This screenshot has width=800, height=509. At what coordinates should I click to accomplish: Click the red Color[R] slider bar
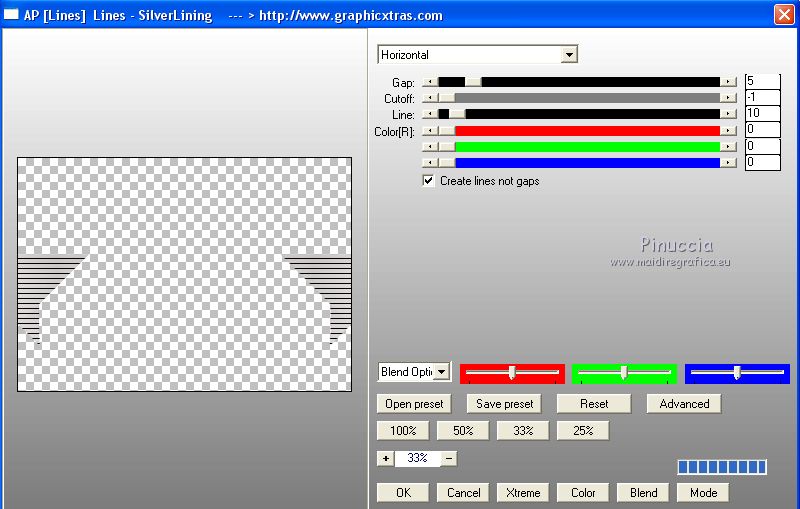point(579,131)
